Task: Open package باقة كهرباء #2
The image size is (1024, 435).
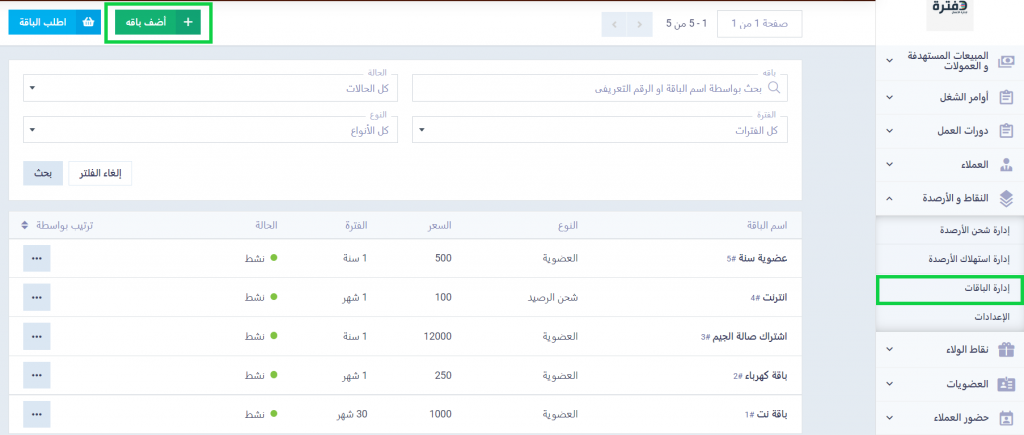Action: 760,376
